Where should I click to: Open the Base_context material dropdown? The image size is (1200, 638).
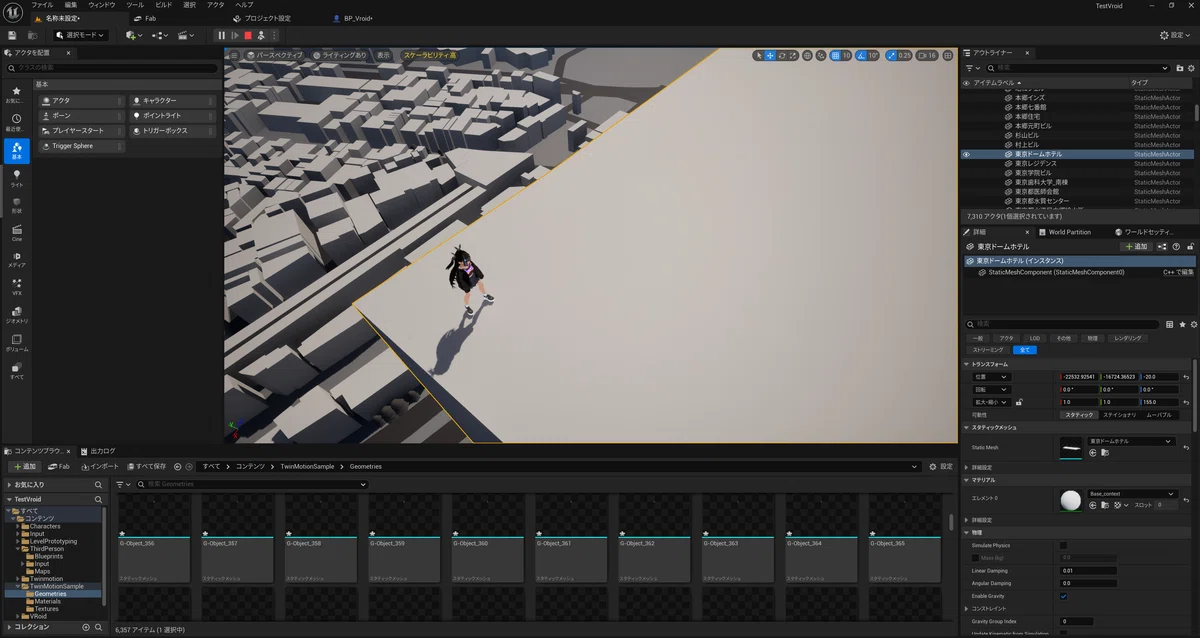point(1131,493)
